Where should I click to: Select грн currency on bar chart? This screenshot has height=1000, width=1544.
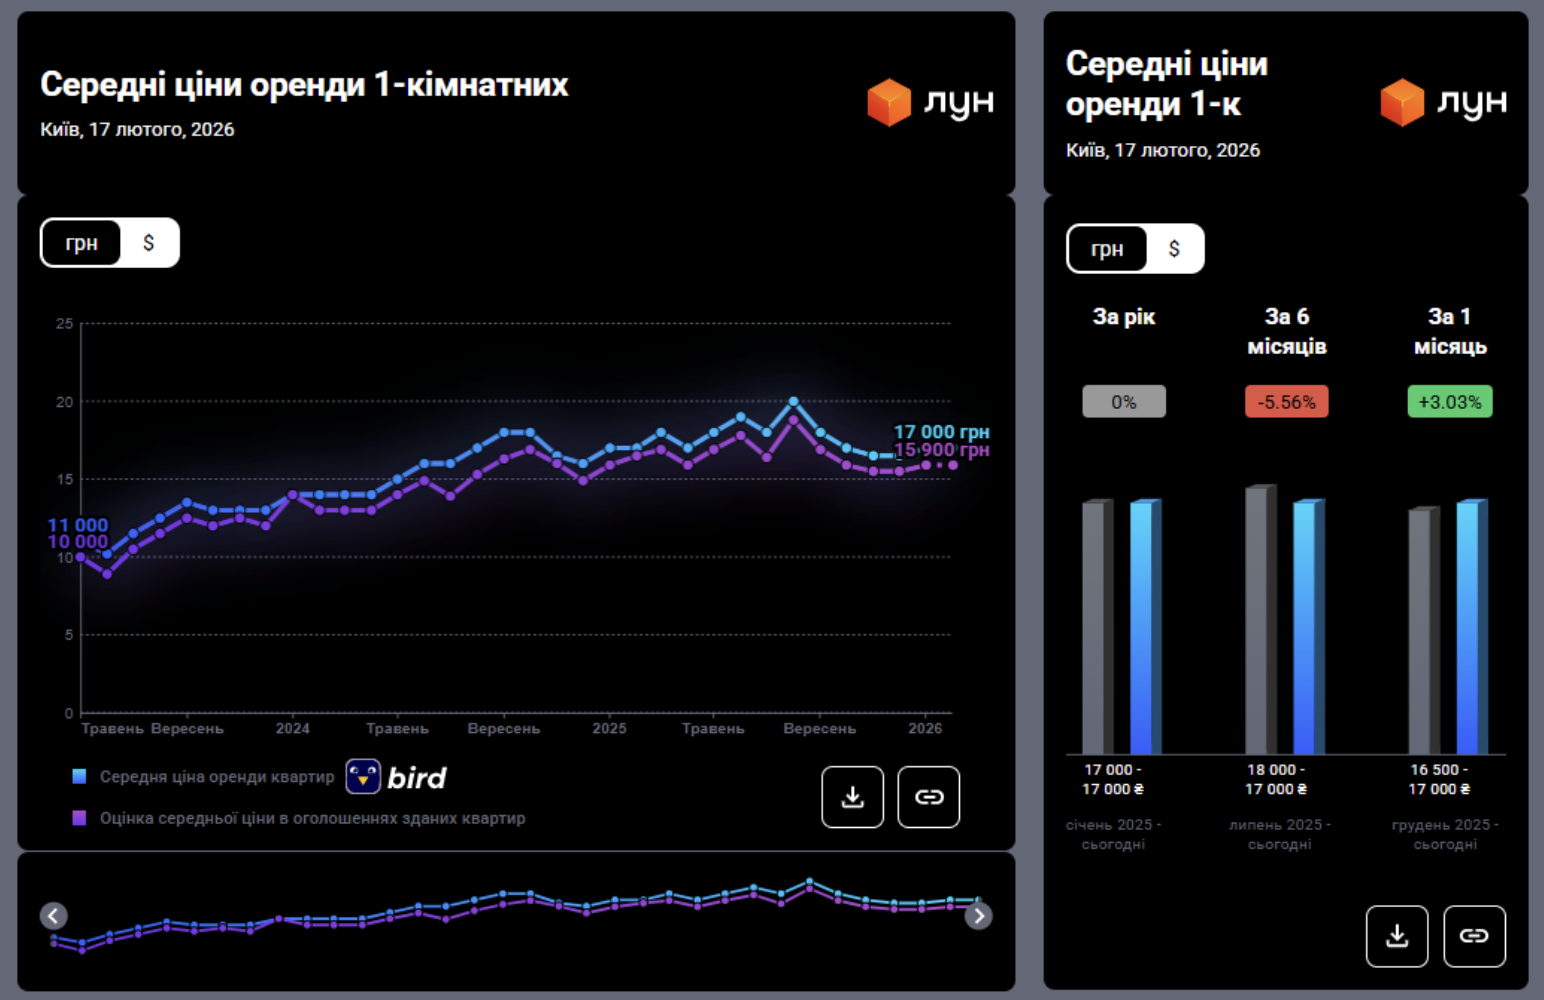(x=1107, y=249)
